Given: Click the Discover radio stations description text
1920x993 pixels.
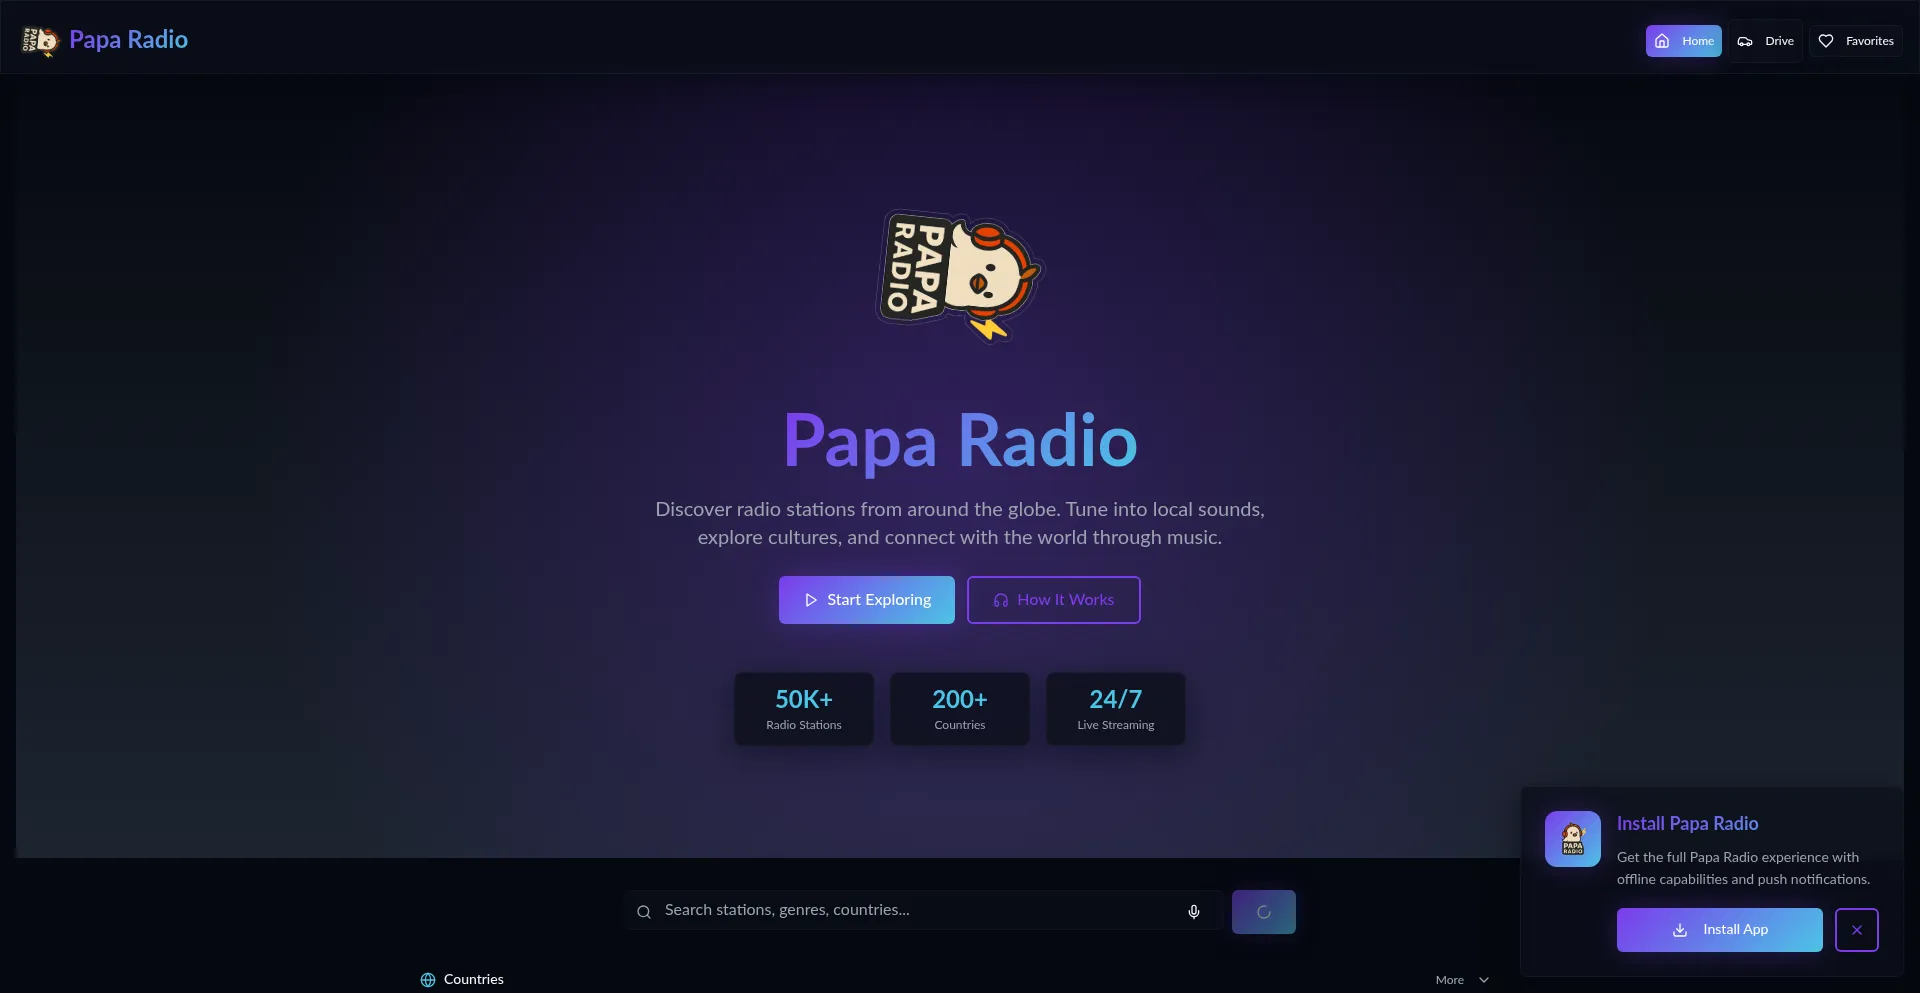Looking at the screenshot, I should pyautogui.click(x=960, y=523).
